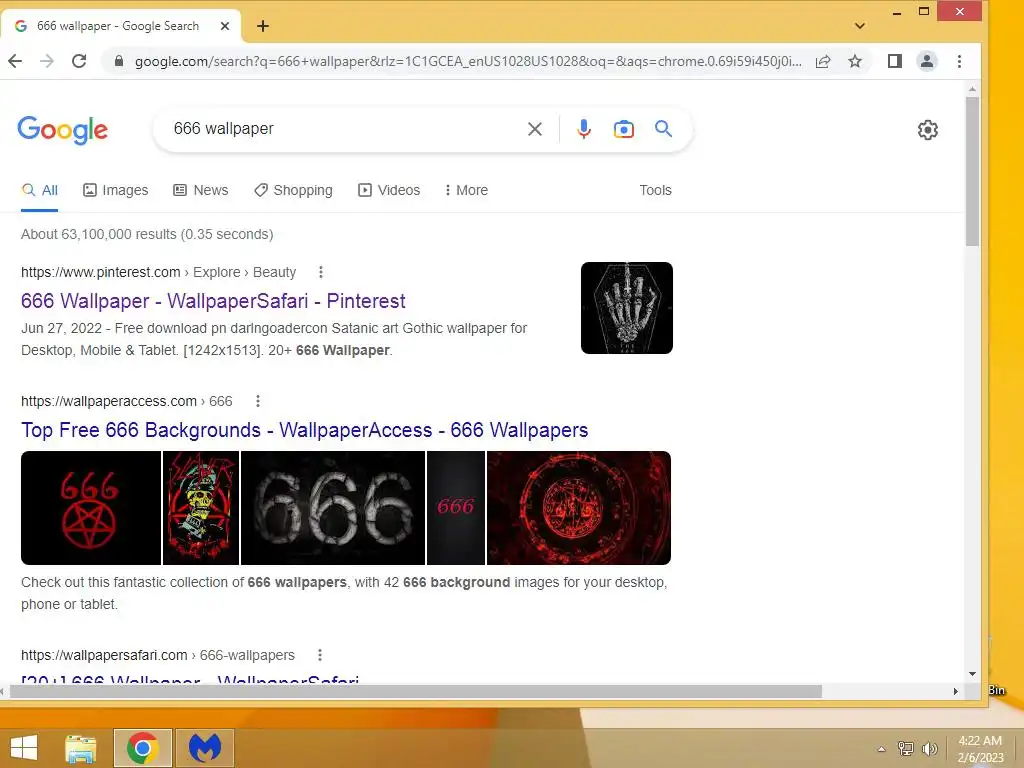Share this page from address bar
1024x768 pixels.
coord(823,61)
